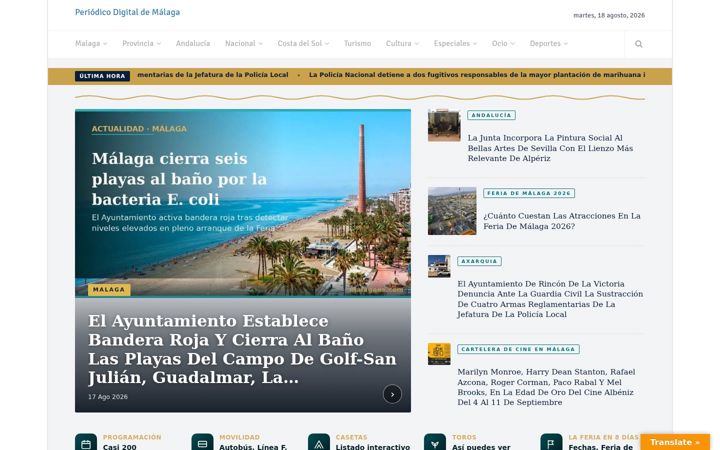Click the Periódico Digital de Málaga logo
720x450 pixels.
(128, 12)
